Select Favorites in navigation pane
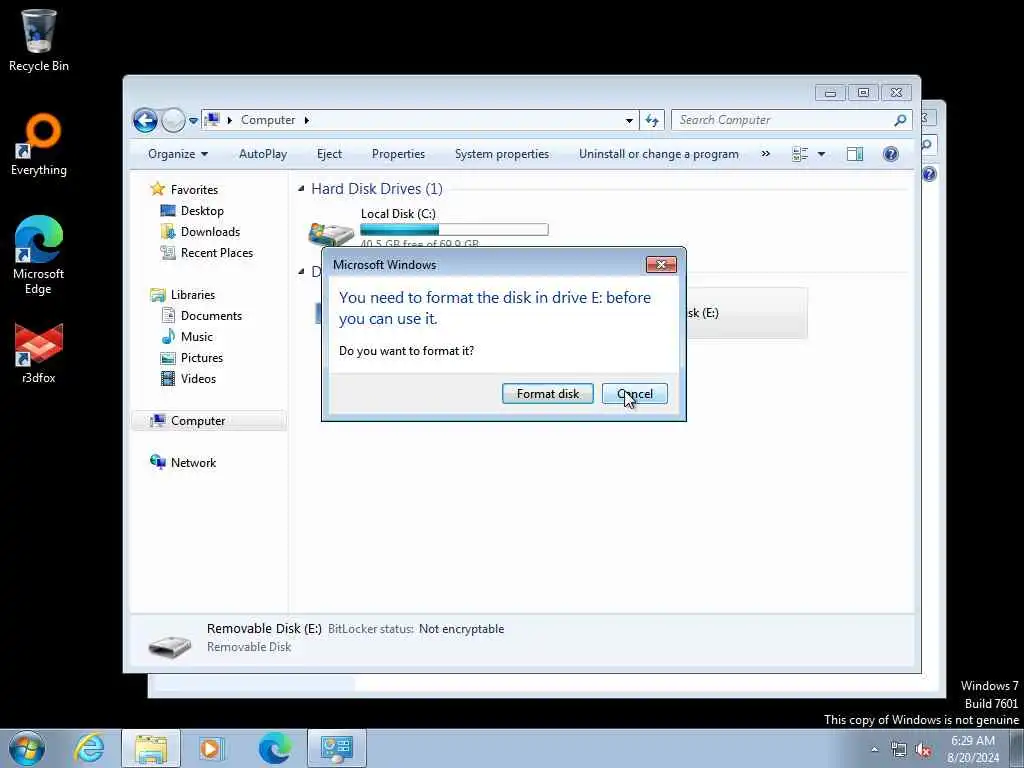 [194, 189]
